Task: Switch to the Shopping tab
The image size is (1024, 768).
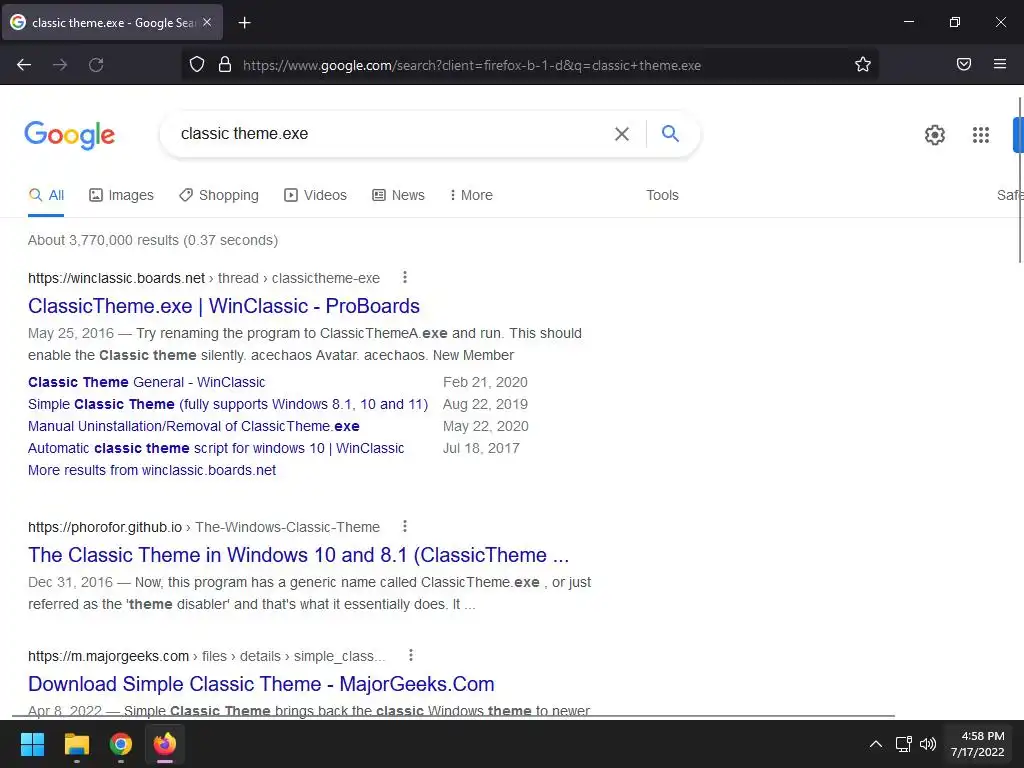Action: pyautogui.click(x=219, y=195)
